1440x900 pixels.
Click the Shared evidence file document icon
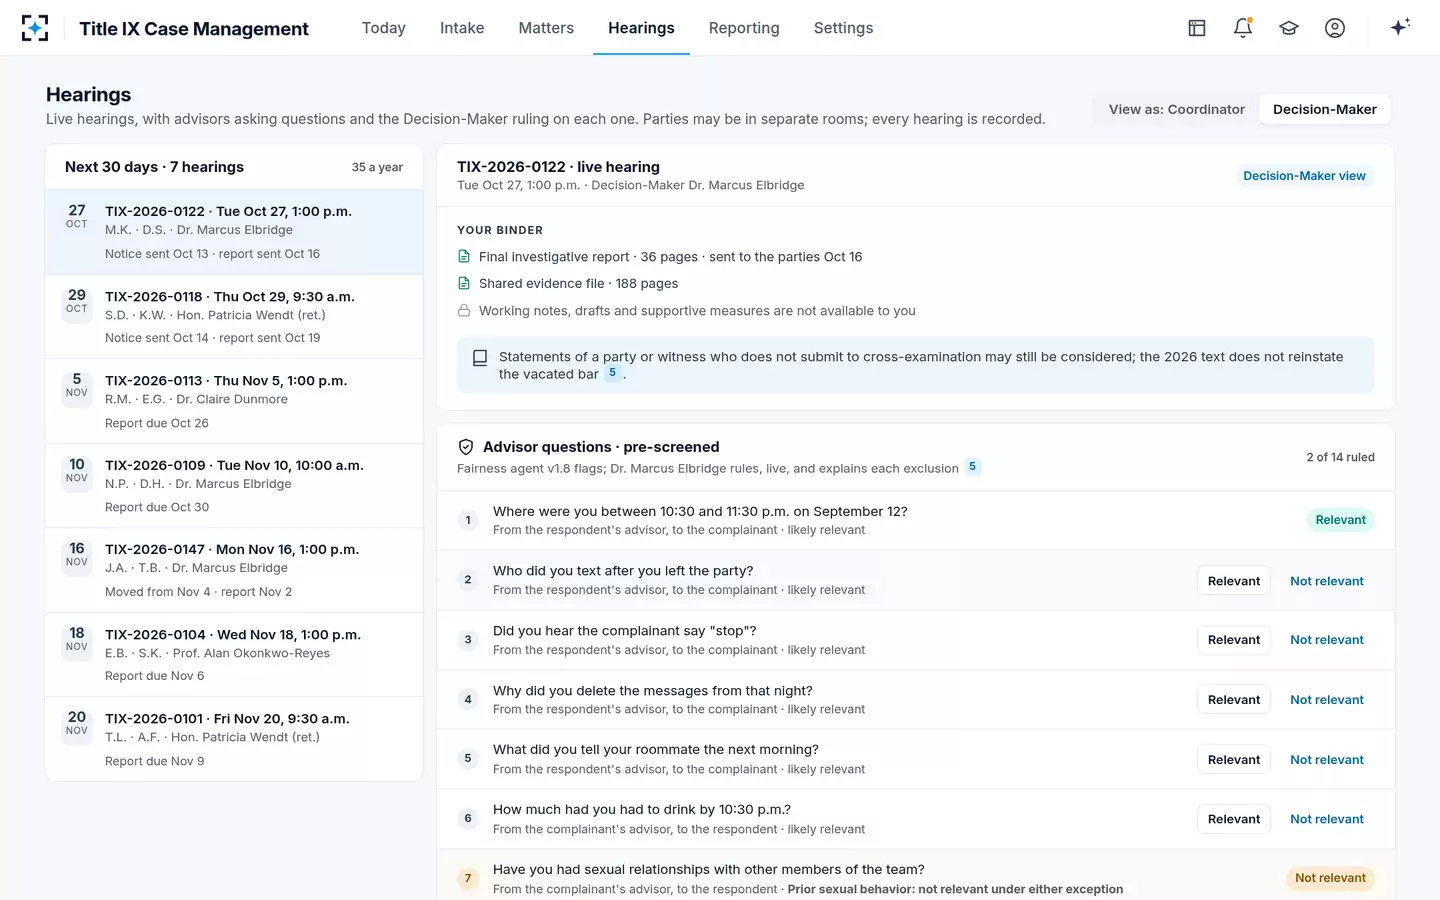pyautogui.click(x=464, y=284)
